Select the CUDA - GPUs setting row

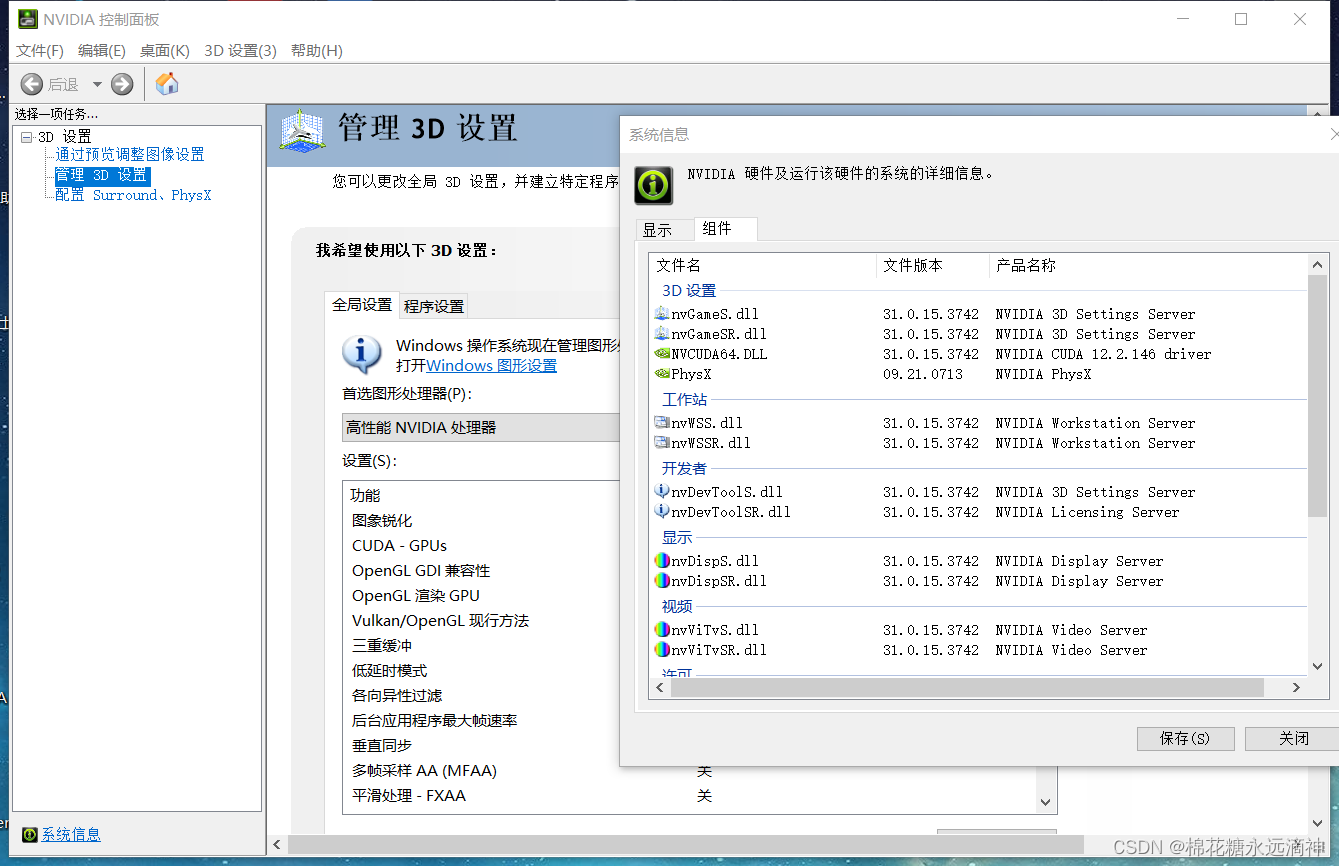coord(399,546)
